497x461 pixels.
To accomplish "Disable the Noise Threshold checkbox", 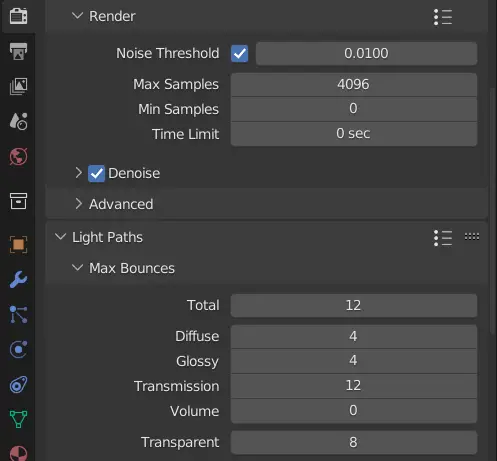I will click(239, 53).
